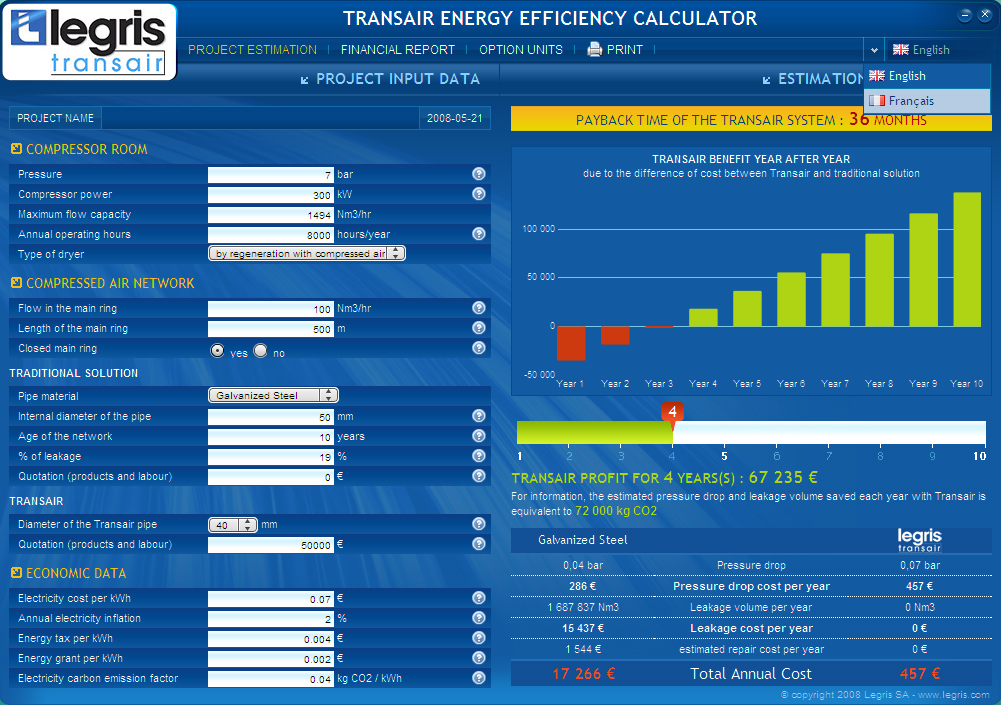Open the Pipe material dropdown
The width and height of the screenshot is (1001, 705).
[273, 395]
